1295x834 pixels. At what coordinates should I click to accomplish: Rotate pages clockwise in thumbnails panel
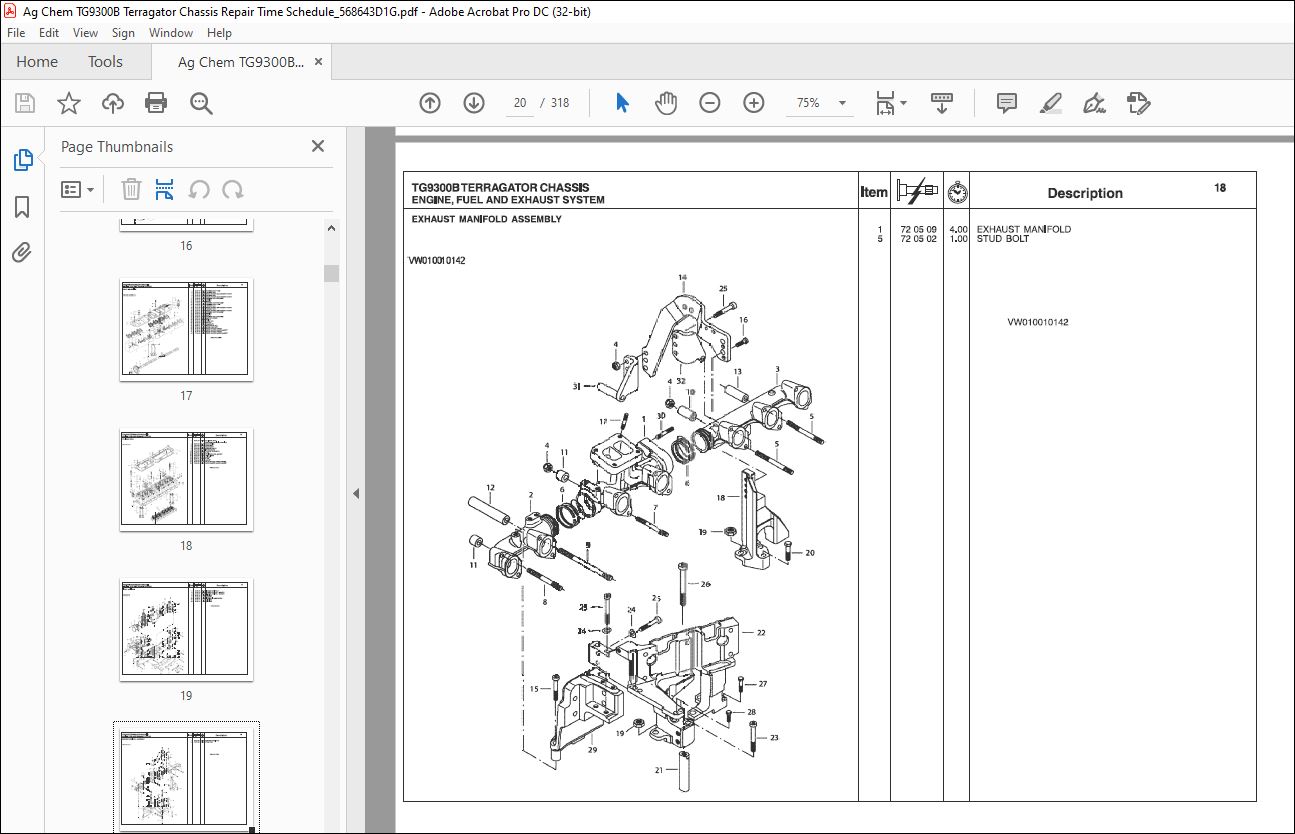[x=233, y=189]
